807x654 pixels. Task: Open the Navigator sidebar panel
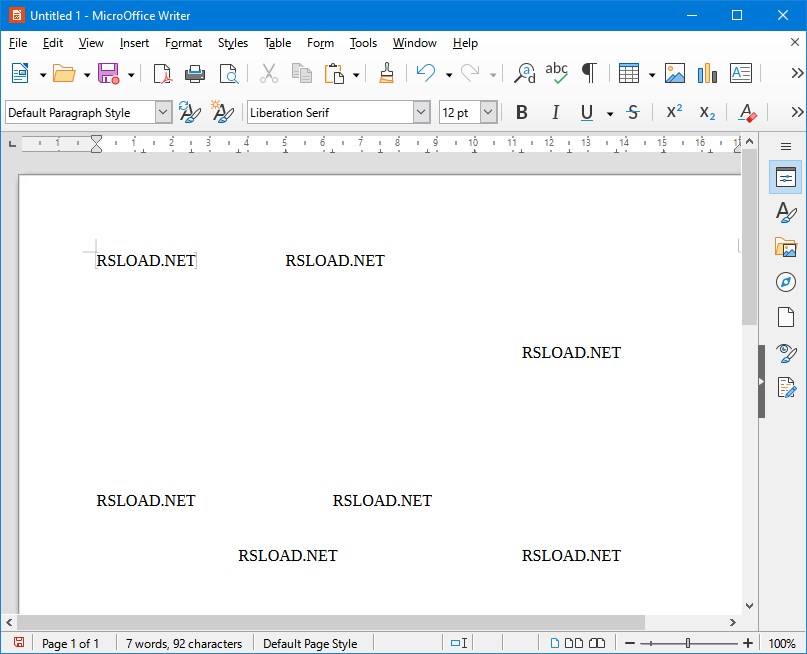(786, 282)
